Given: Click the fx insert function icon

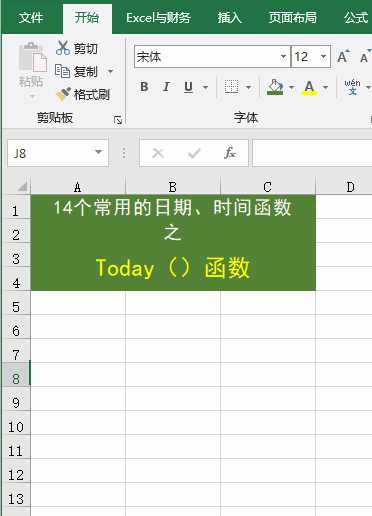Looking at the screenshot, I should [230, 153].
